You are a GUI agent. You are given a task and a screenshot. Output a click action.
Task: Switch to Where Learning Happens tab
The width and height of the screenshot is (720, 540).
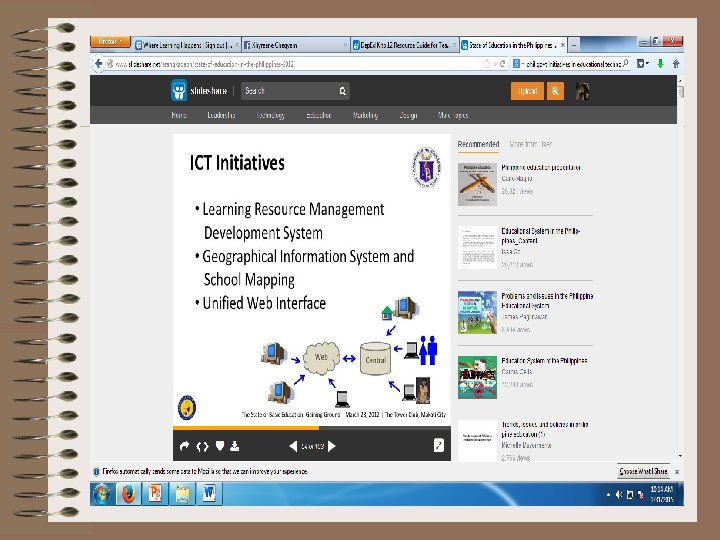click(x=186, y=45)
